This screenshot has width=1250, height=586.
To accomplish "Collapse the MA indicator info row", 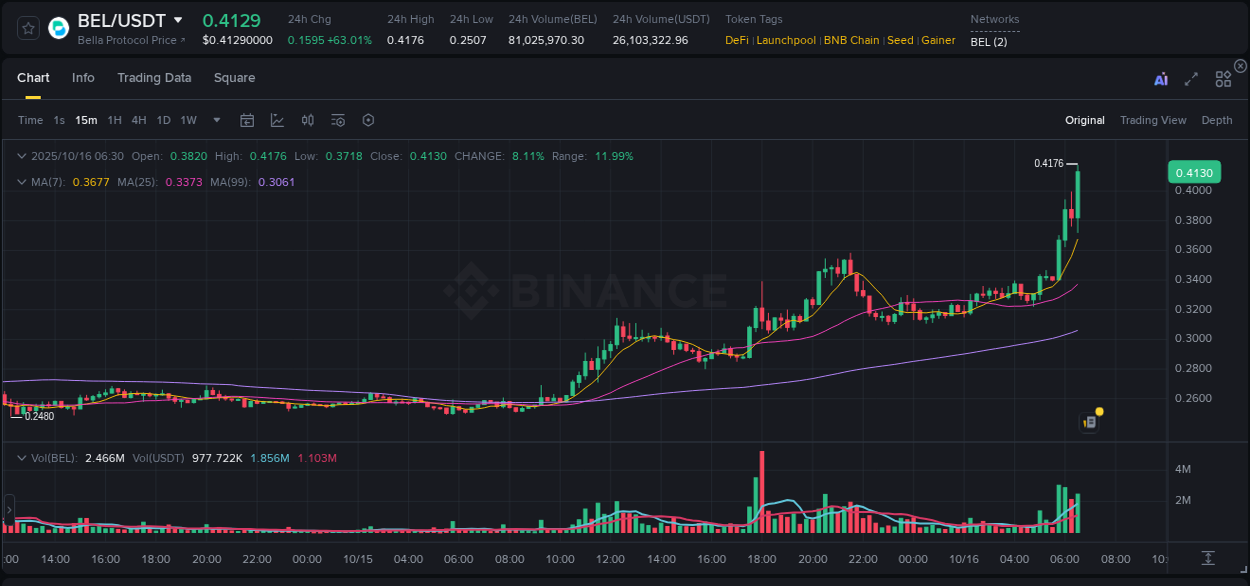I will click(22, 182).
